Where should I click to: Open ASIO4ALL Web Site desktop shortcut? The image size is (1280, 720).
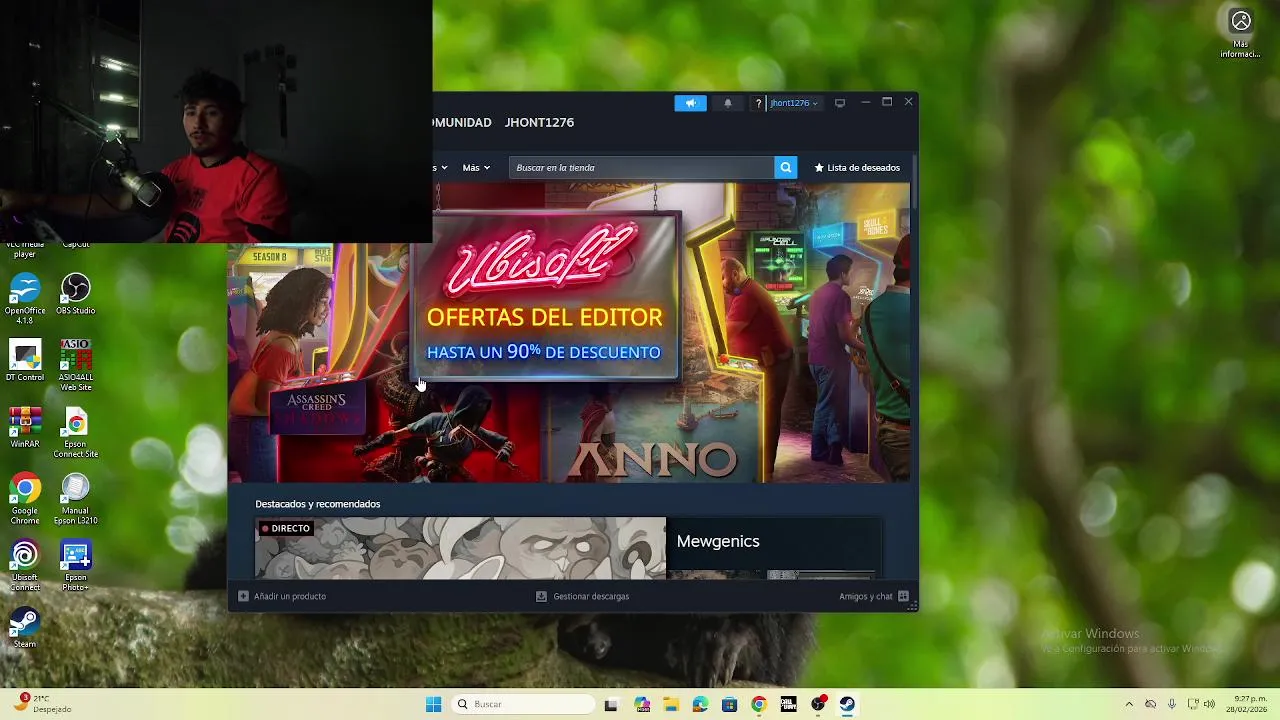[76, 365]
